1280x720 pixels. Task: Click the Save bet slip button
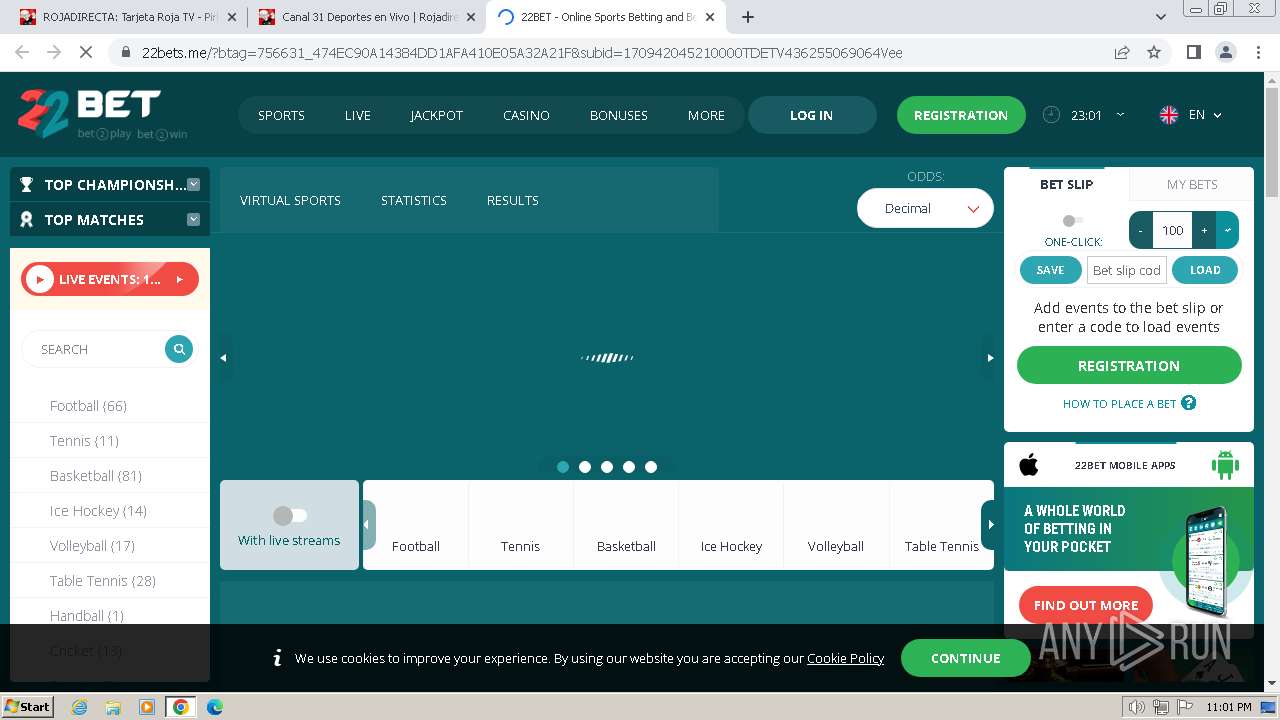coord(1050,270)
